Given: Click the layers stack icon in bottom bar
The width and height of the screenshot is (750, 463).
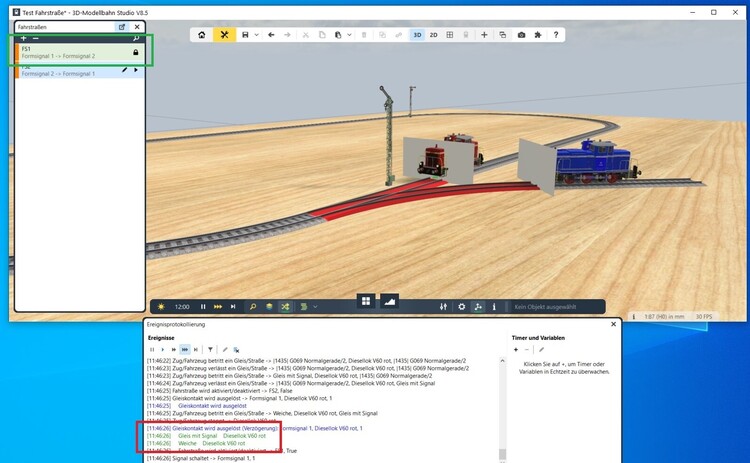Looking at the screenshot, I should click(x=269, y=307).
